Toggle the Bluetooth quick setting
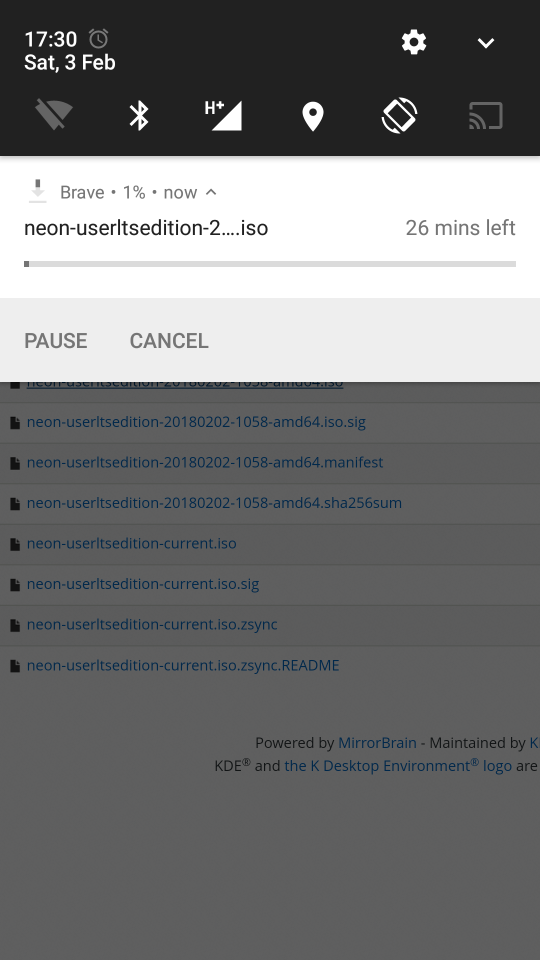 139,115
